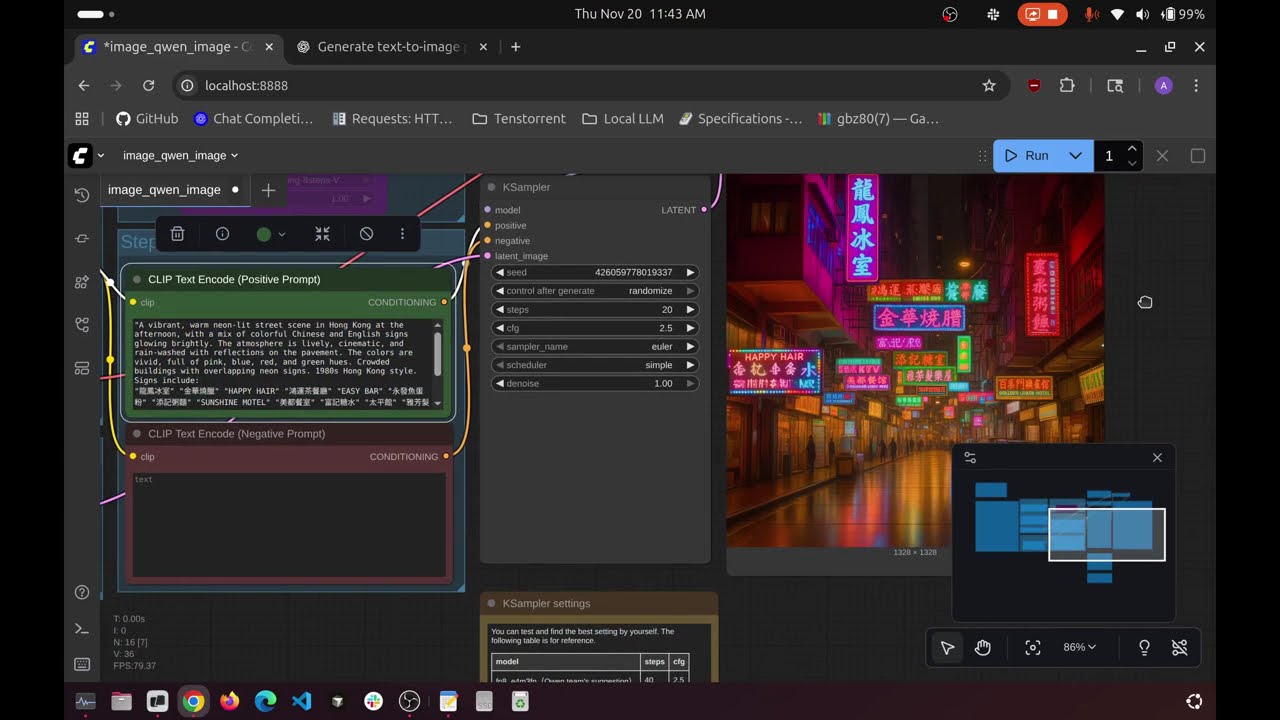Decrease the seed value with left arrow
Image resolution: width=1280 pixels, height=720 pixels.
click(500, 272)
